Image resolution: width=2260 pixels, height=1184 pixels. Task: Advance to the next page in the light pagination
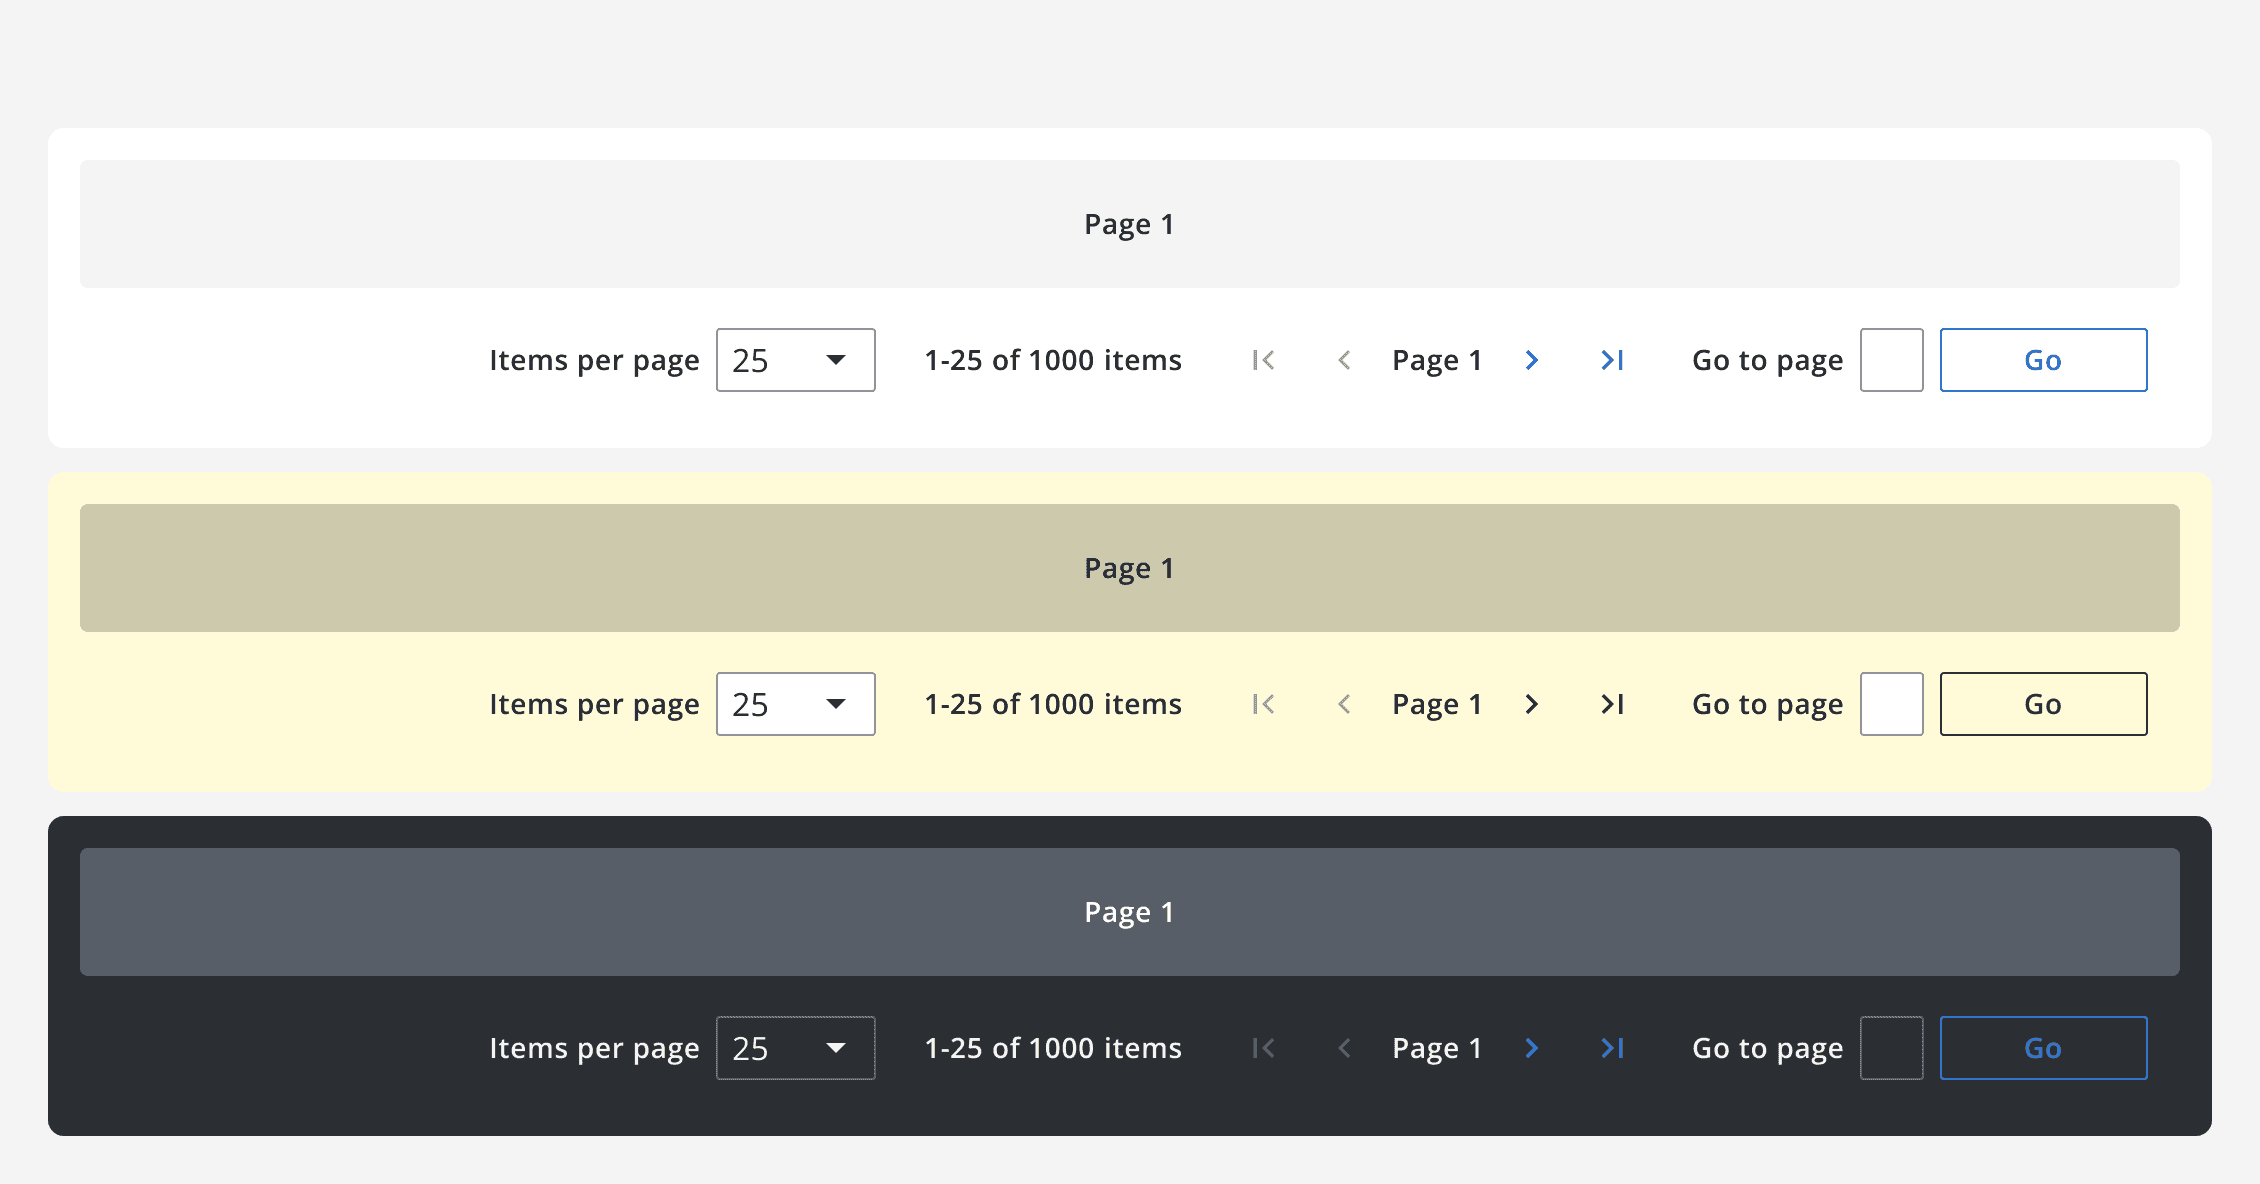[x=1531, y=360]
